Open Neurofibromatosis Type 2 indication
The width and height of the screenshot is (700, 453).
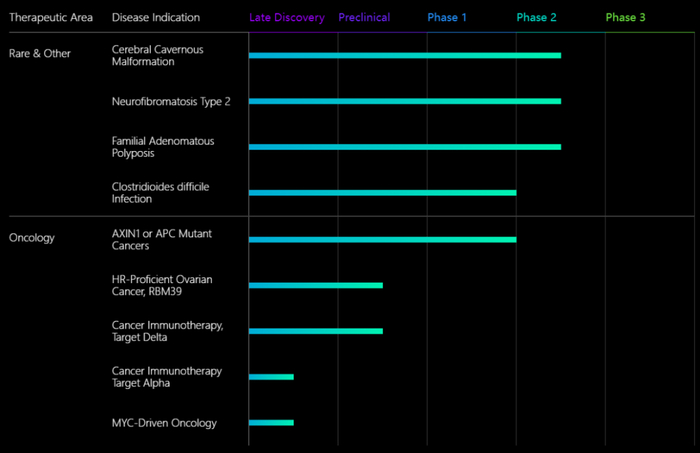171,102
